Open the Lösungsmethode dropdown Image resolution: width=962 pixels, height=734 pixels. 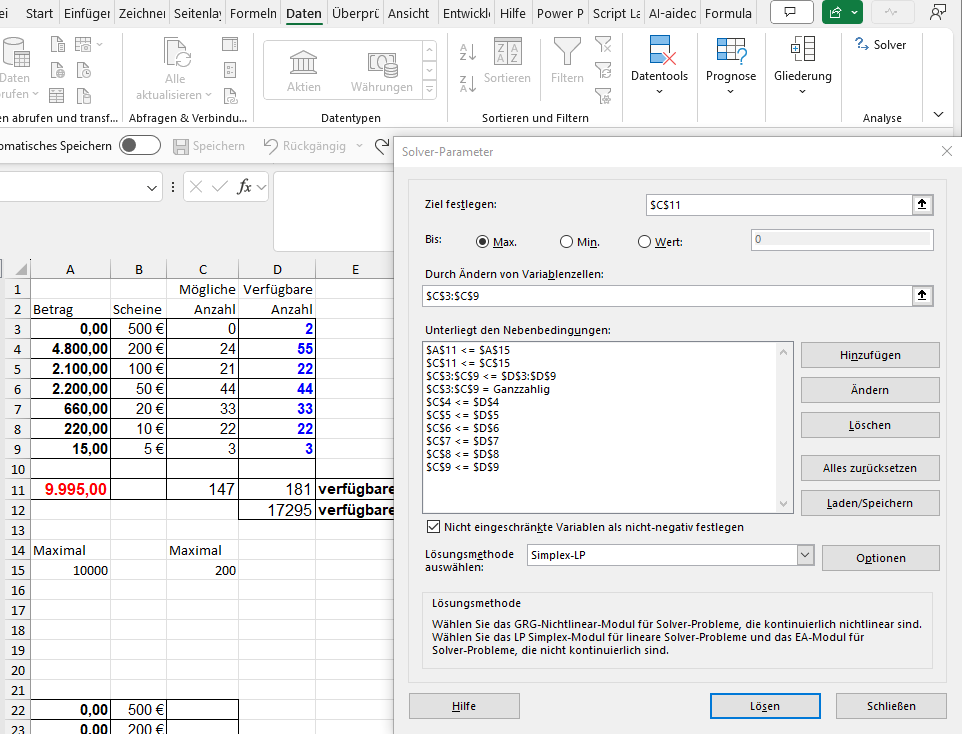tap(805, 555)
